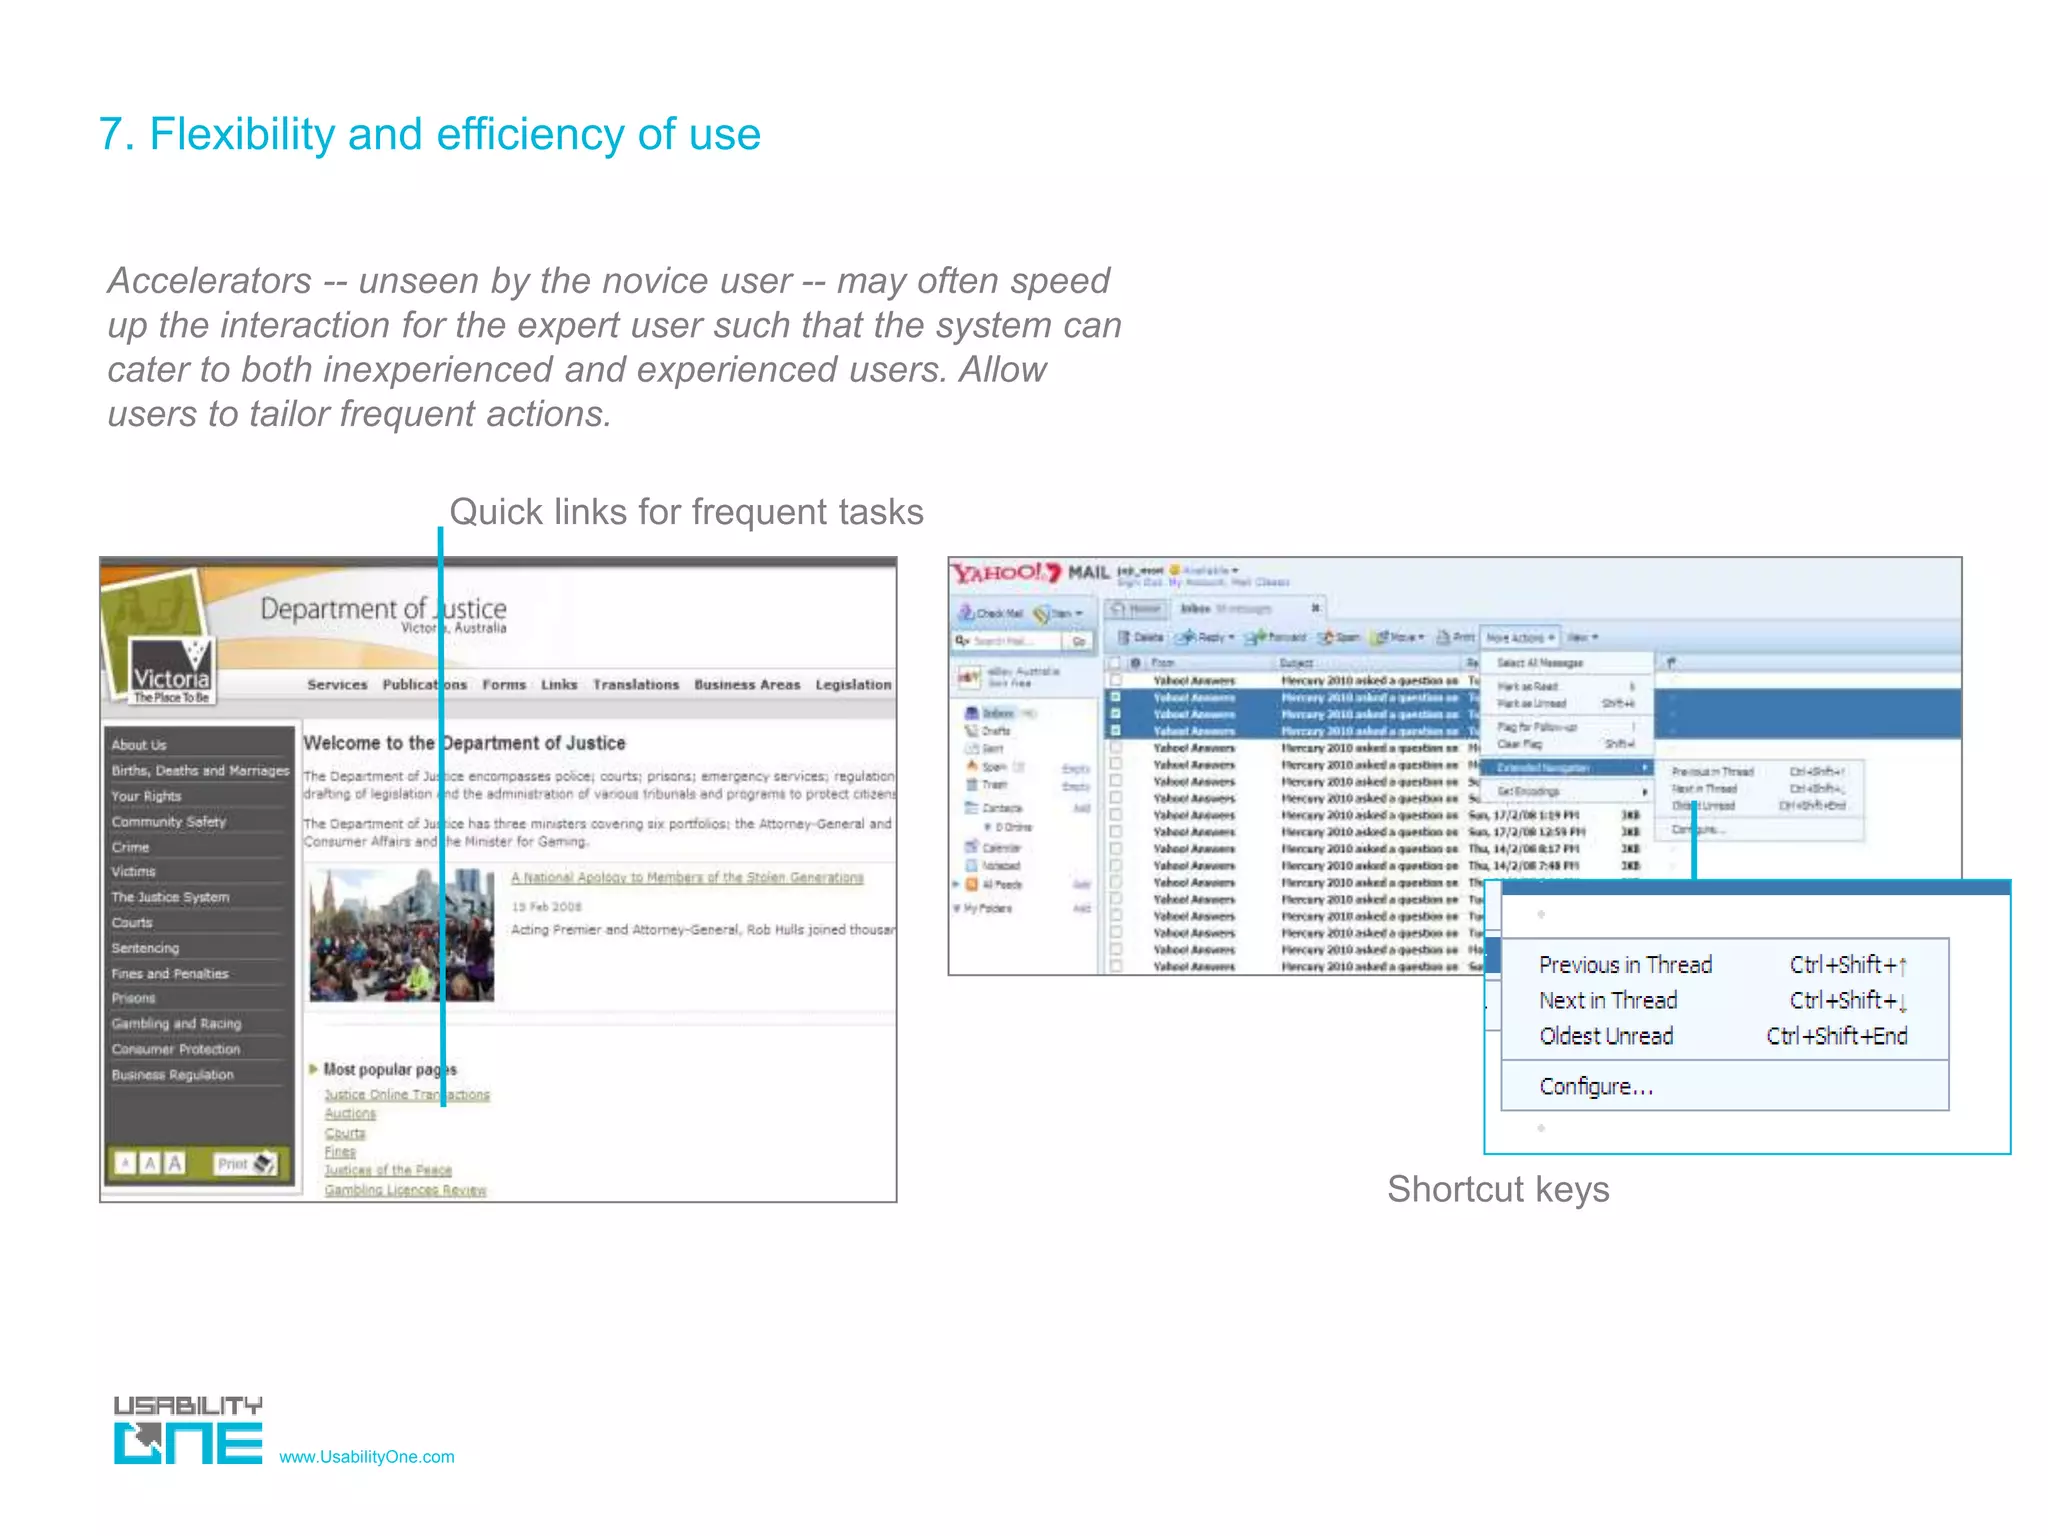Viewport: 2048px width, 1536px height.
Task: Click the Delete icon in Yahoo Mail toolbar
Action: 1124,637
